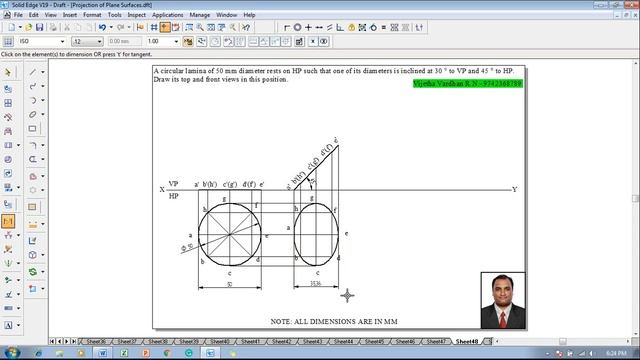This screenshot has height=360, width=640.
Task: Open the Manage menu
Action: (x=200, y=15)
